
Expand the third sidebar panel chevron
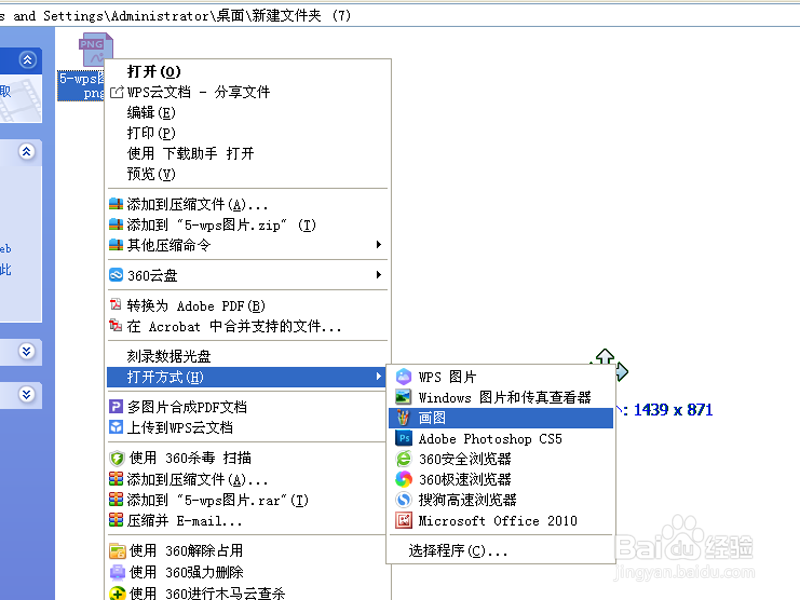(27, 351)
